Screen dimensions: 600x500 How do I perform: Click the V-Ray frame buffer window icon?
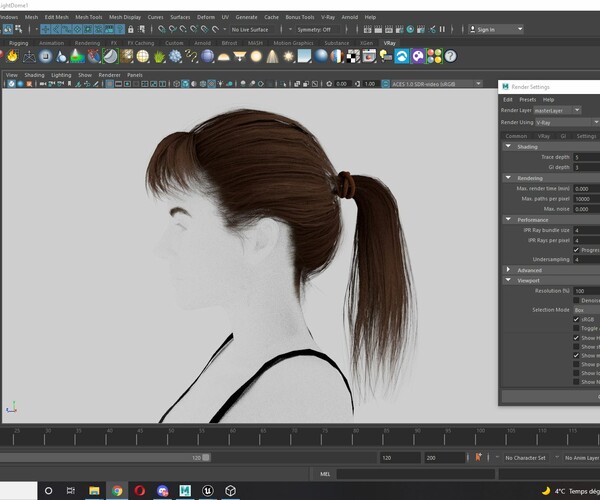pyautogui.click(x=369, y=57)
